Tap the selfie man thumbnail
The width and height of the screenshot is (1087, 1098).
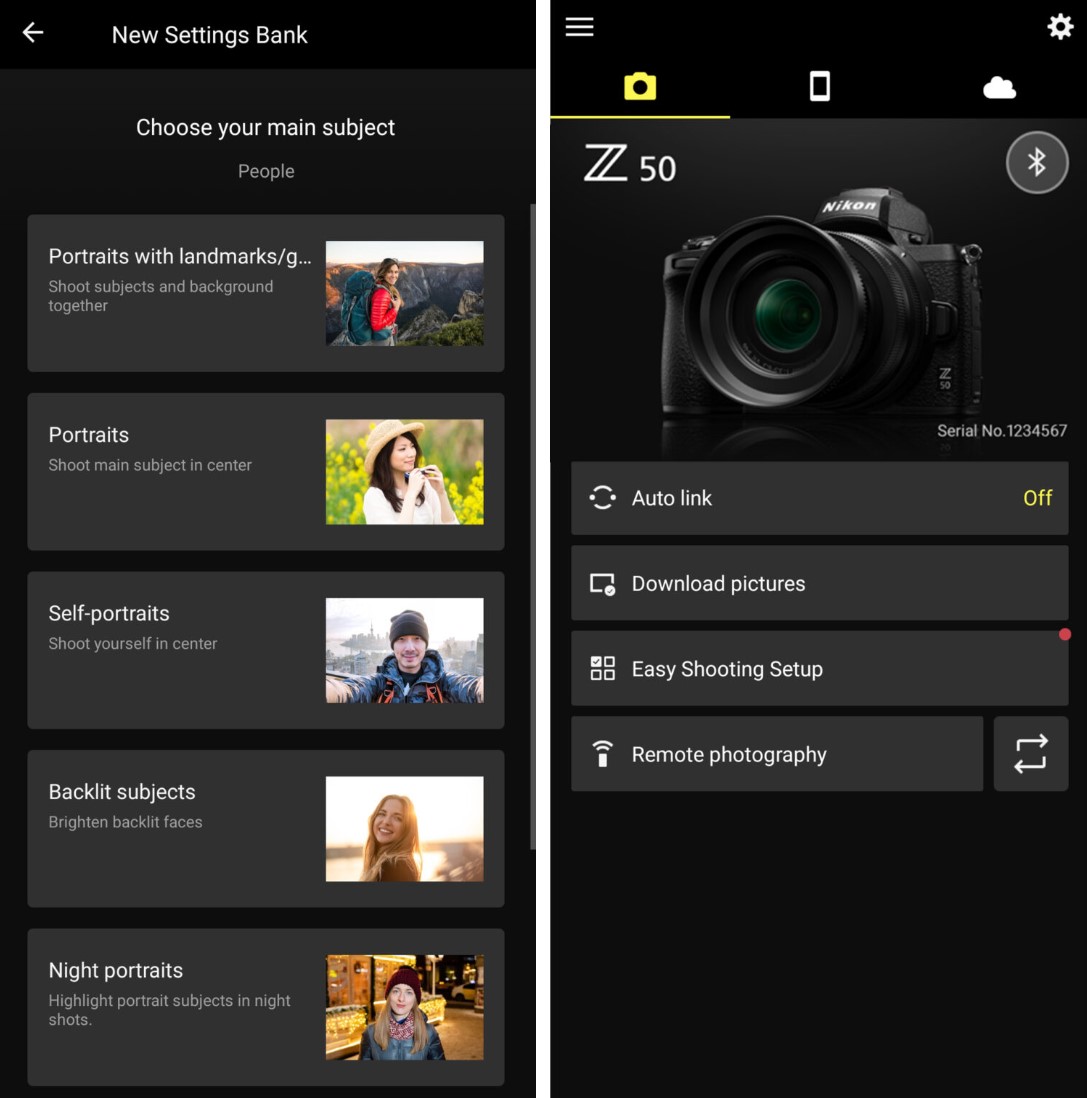click(x=404, y=650)
